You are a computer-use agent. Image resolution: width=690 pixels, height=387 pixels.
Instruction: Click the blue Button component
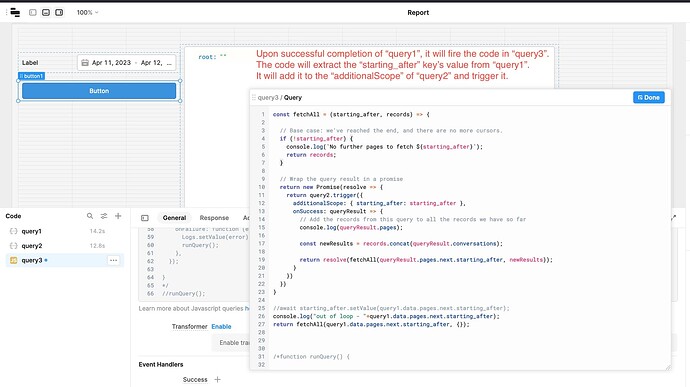[99, 91]
